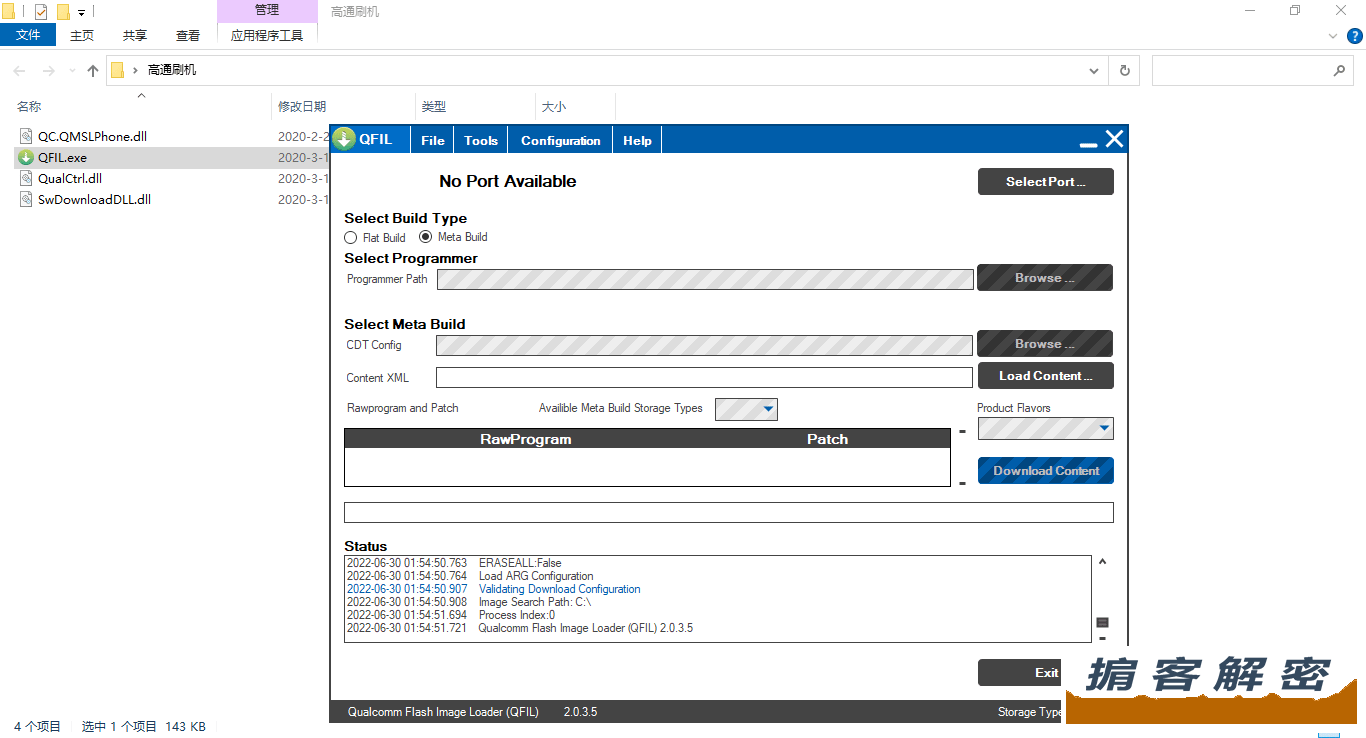1366x738 pixels.
Task: Click the Select Port button
Action: pos(1045,181)
